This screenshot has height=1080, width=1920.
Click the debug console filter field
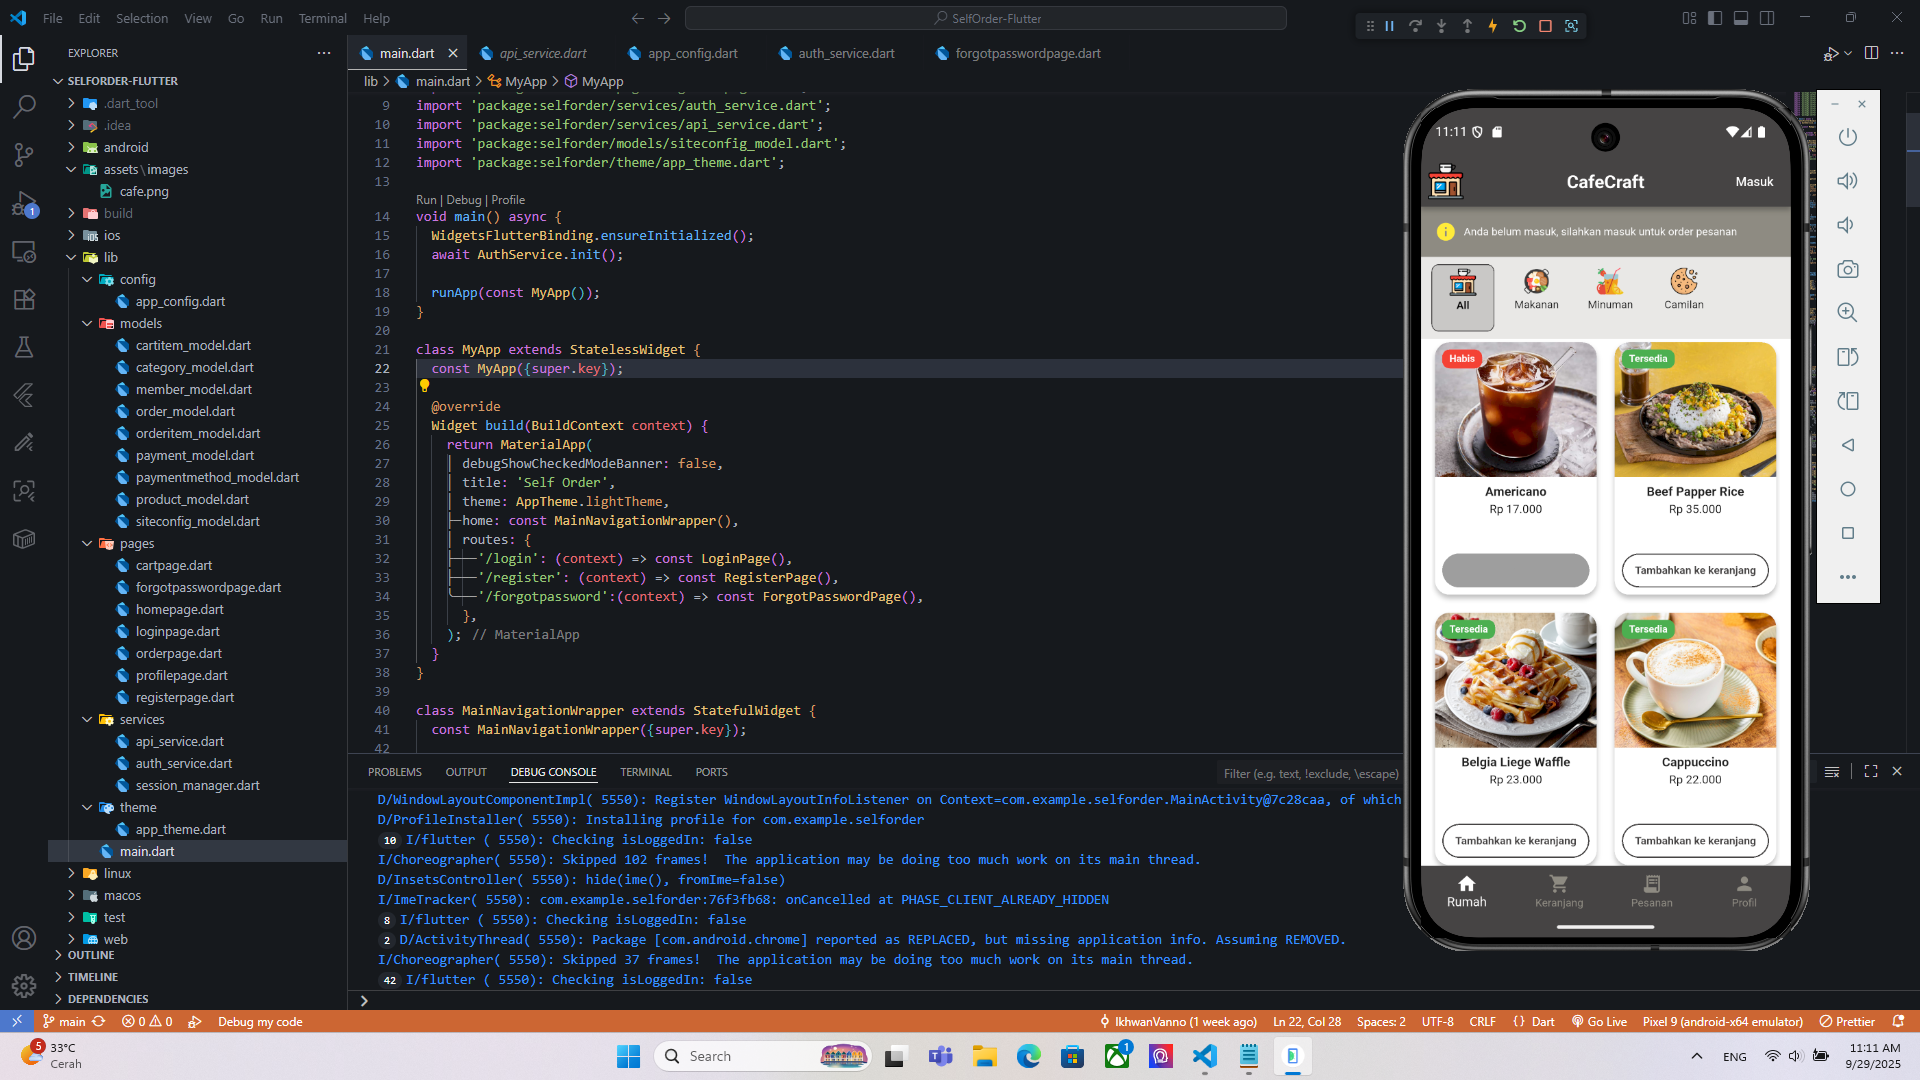[1310, 773]
